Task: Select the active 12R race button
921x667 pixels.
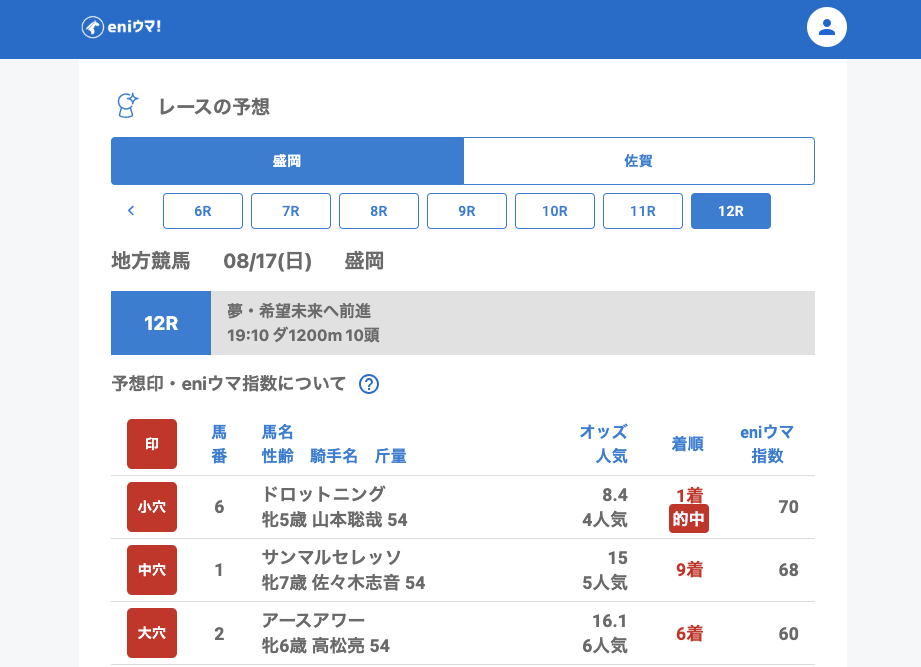Action: click(x=731, y=211)
